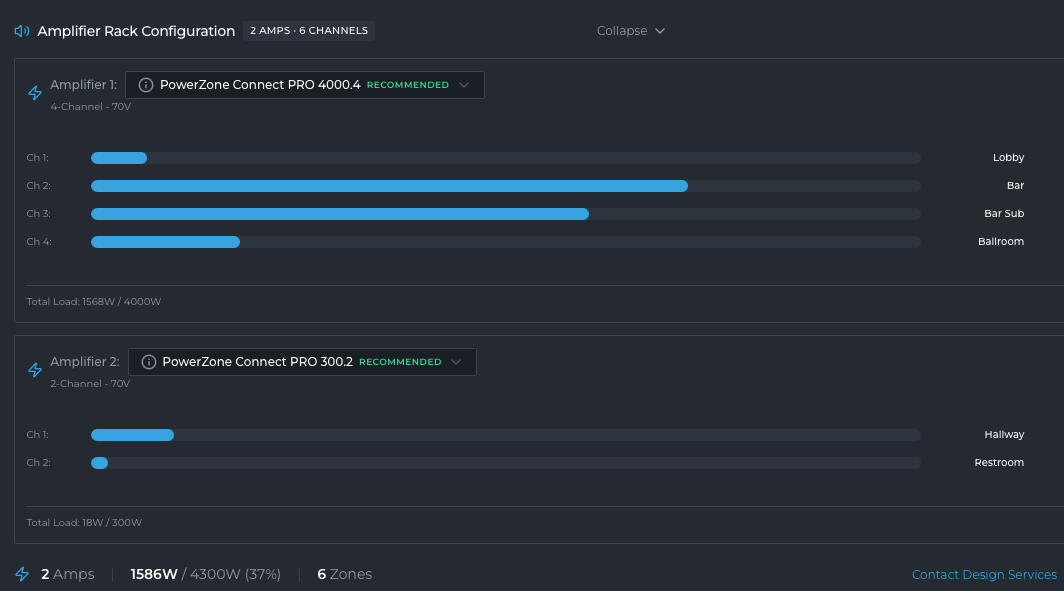Click the lightning bolt icon for Amplifier 1
The width and height of the screenshot is (1064, 591).
tap(35, 93)
